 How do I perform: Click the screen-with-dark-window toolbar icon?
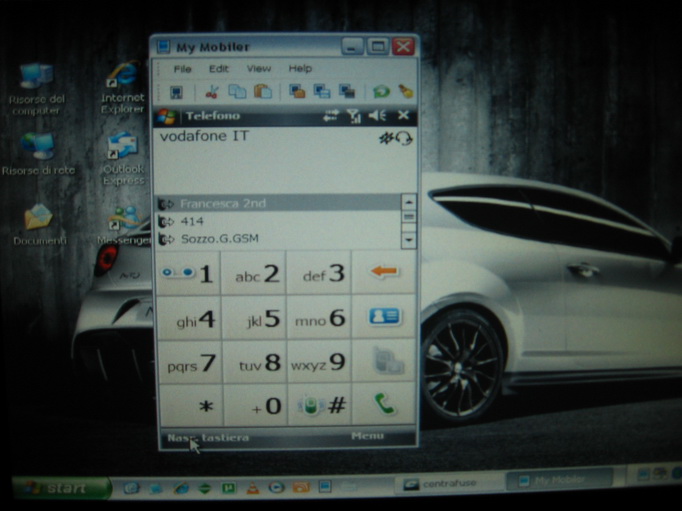tap(347, 91)
